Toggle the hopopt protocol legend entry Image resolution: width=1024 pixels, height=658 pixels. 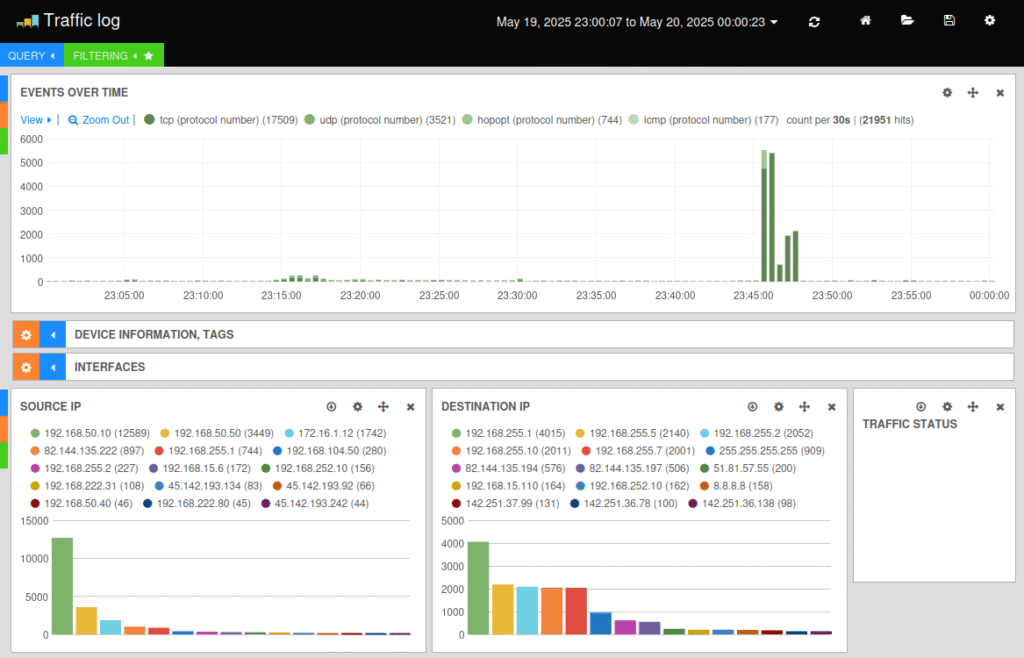click(542, 120)
